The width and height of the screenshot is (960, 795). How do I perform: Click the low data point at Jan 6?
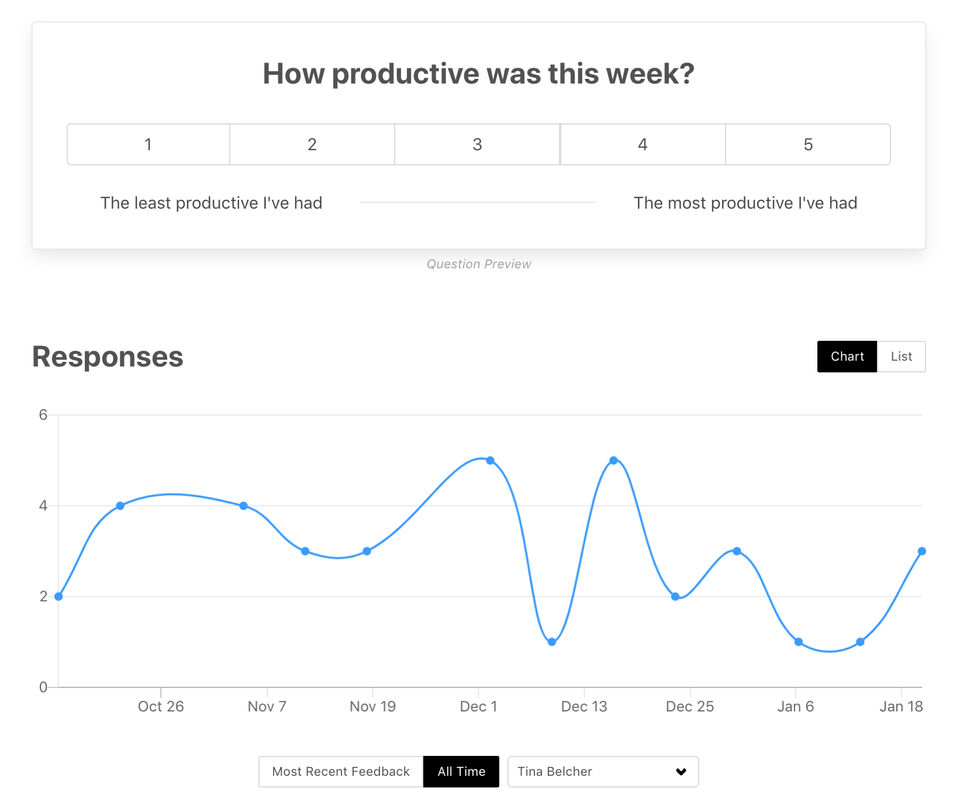pyautogui.click(x=798, y=642)
